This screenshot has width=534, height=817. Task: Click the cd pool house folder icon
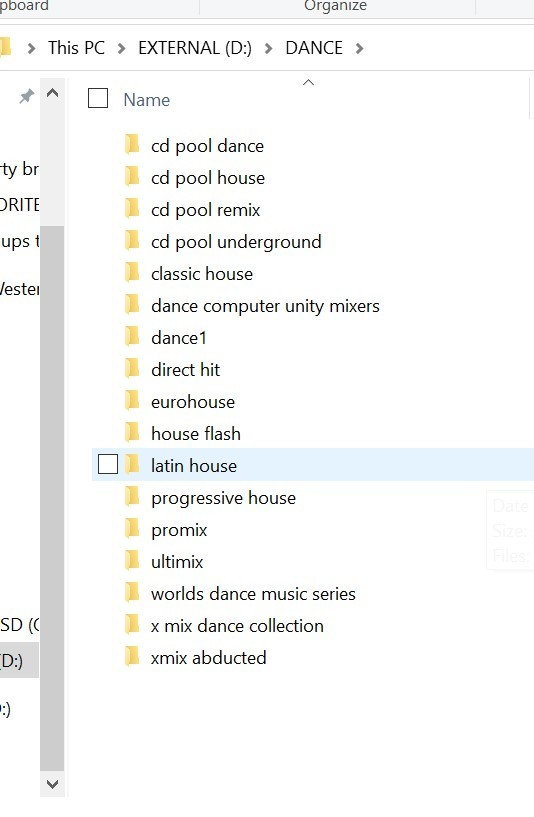click(x=132, y=177)
